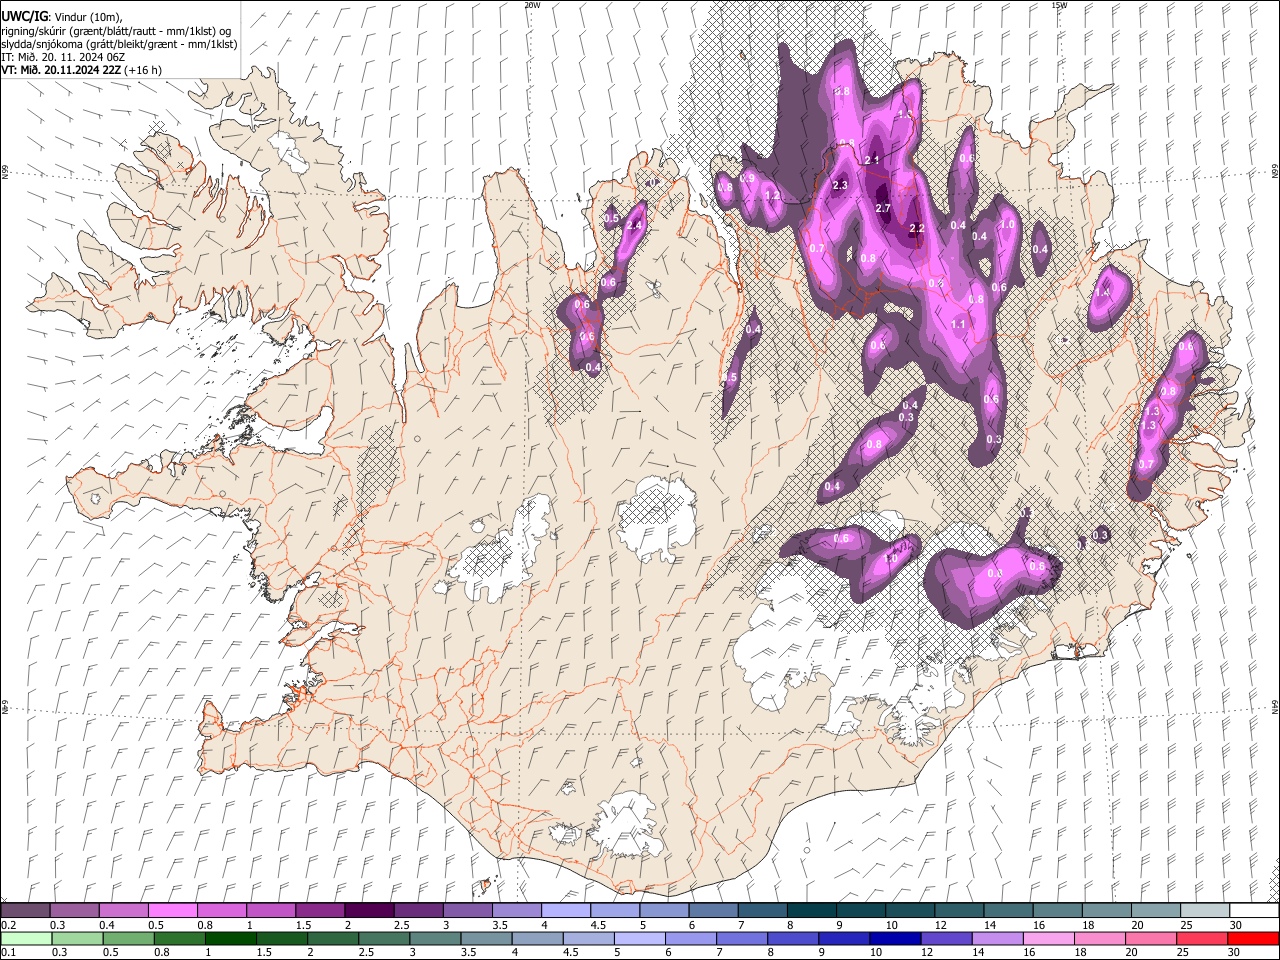Screen dimensions: 1280x960
Task: Click the 20W longitude label
Action: click(532, 5)
